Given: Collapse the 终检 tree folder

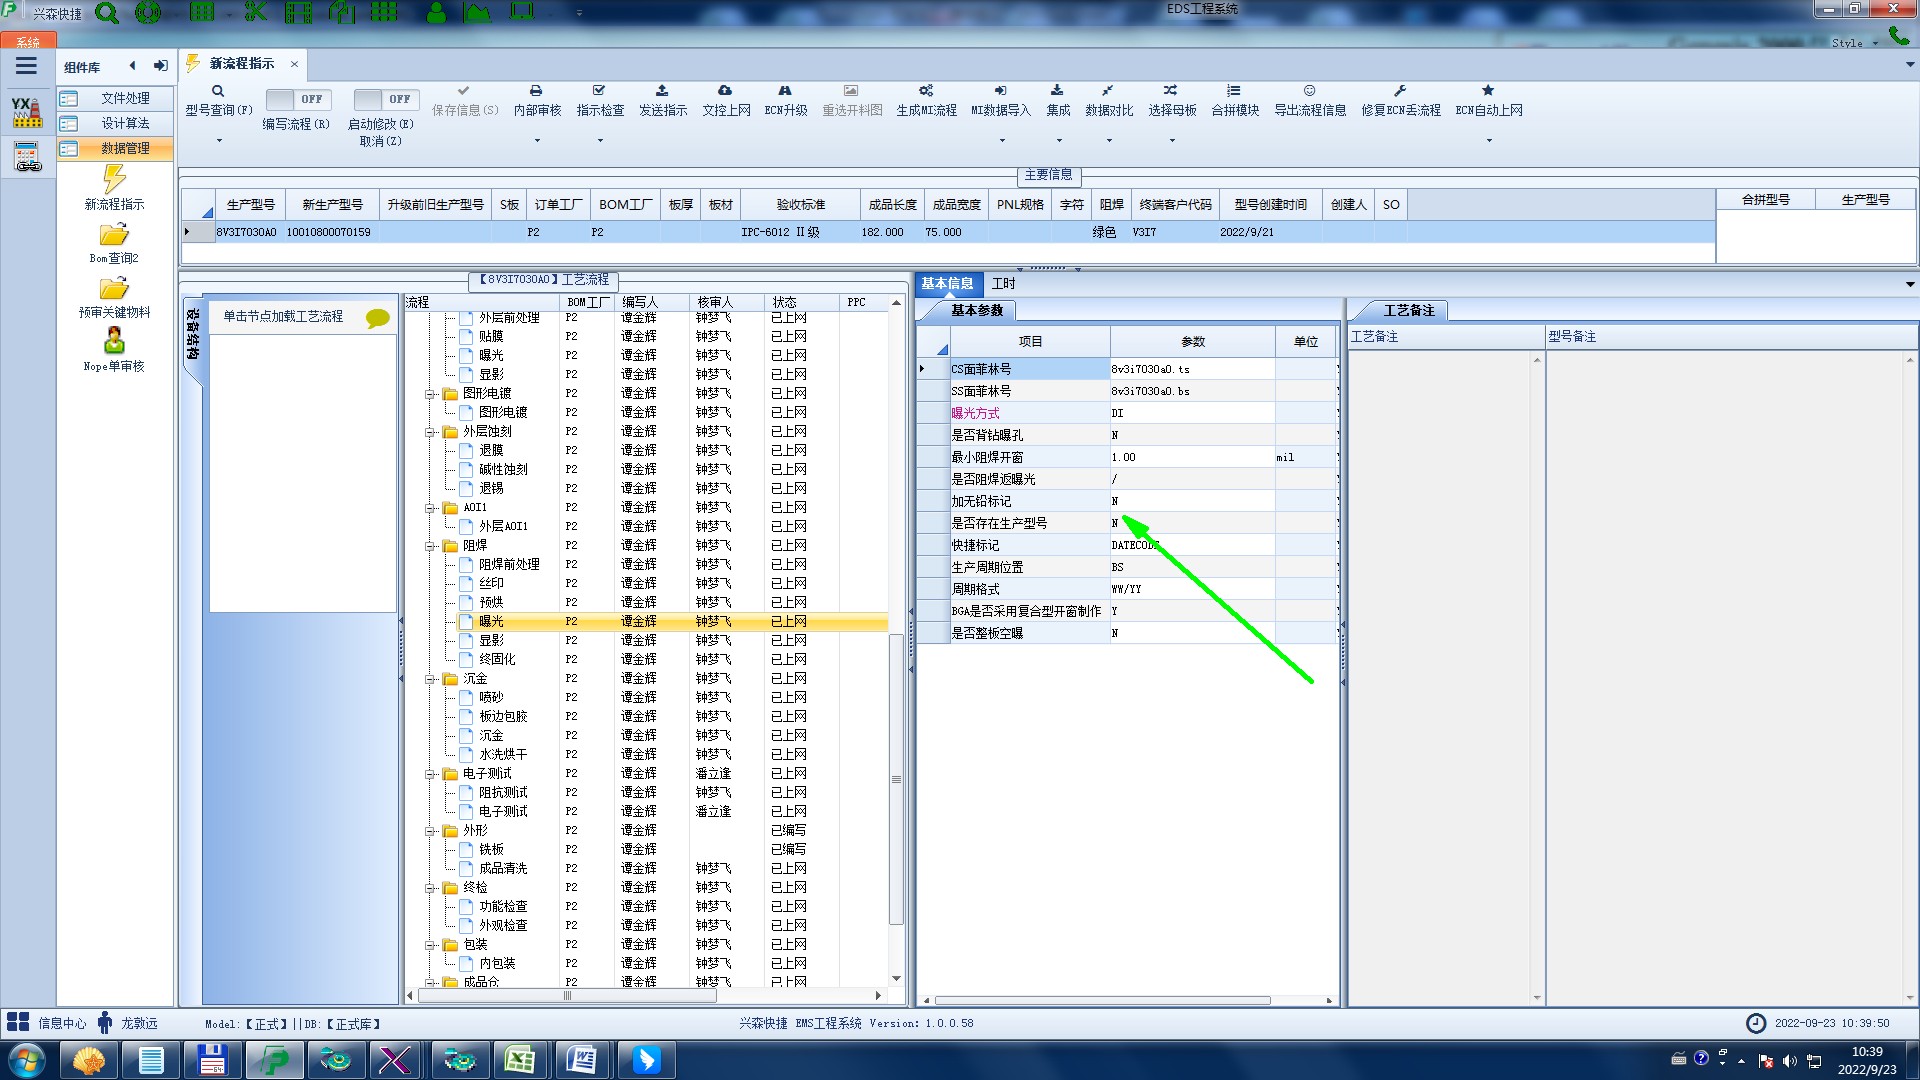Looking at the screenshot, I should [431, 888].
